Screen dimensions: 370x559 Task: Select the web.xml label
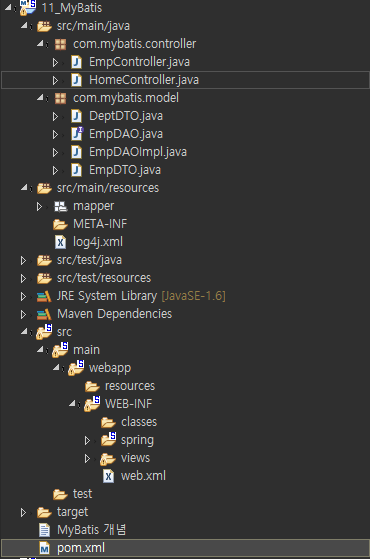pos(143,476)
